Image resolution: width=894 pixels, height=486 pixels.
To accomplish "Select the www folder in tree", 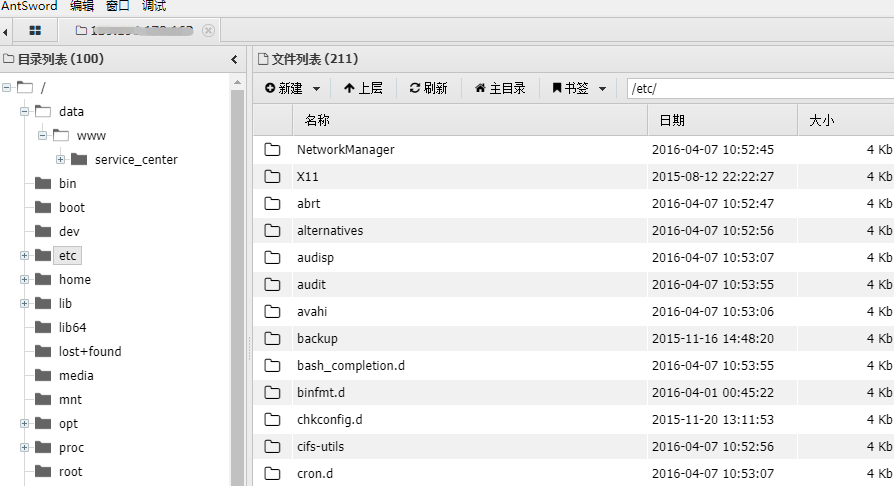I will pyautogui.click(x=91, y=136).
